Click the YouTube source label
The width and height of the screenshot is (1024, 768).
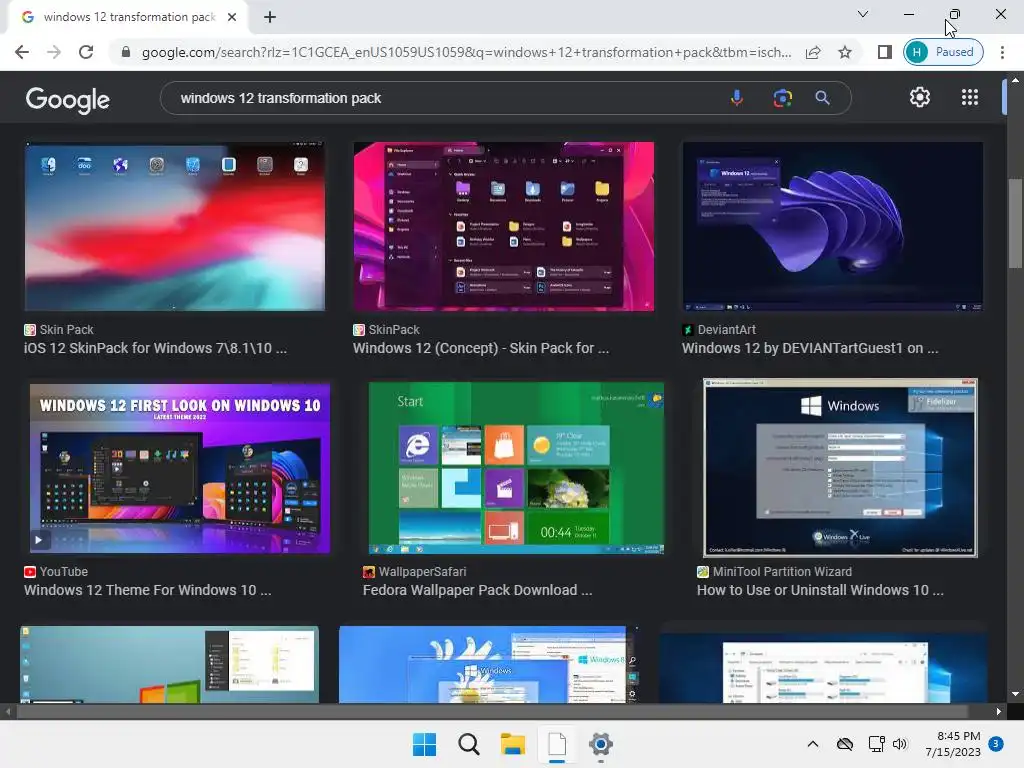[x=63, y=572]
